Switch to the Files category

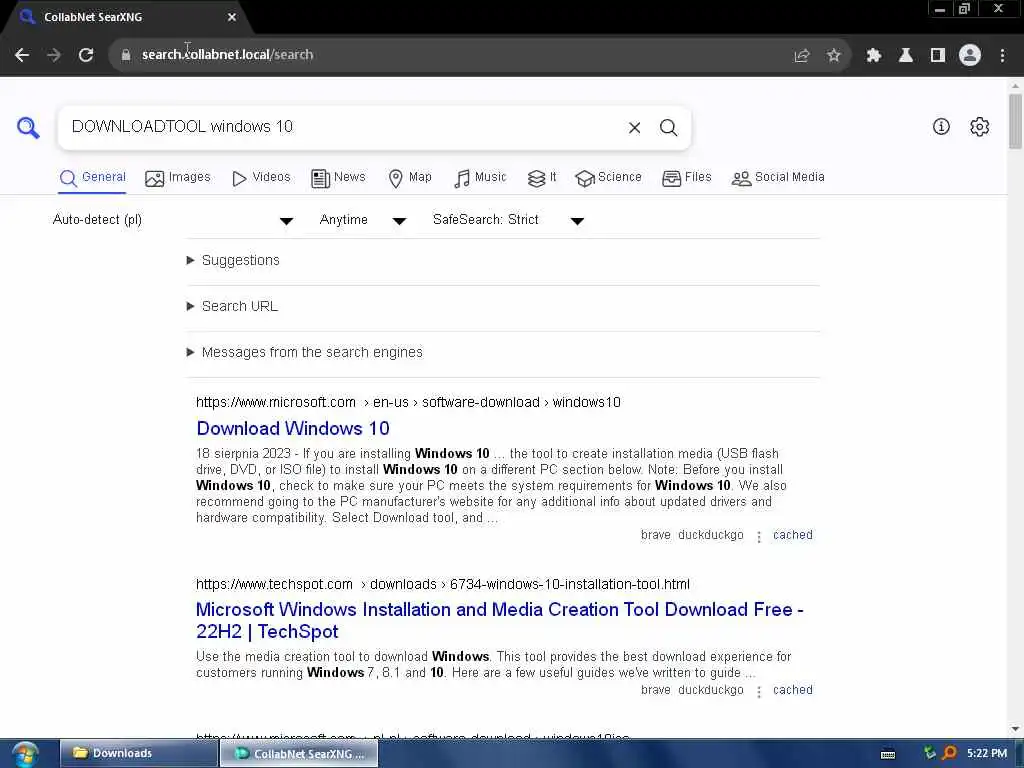click(x=686, y=178)
